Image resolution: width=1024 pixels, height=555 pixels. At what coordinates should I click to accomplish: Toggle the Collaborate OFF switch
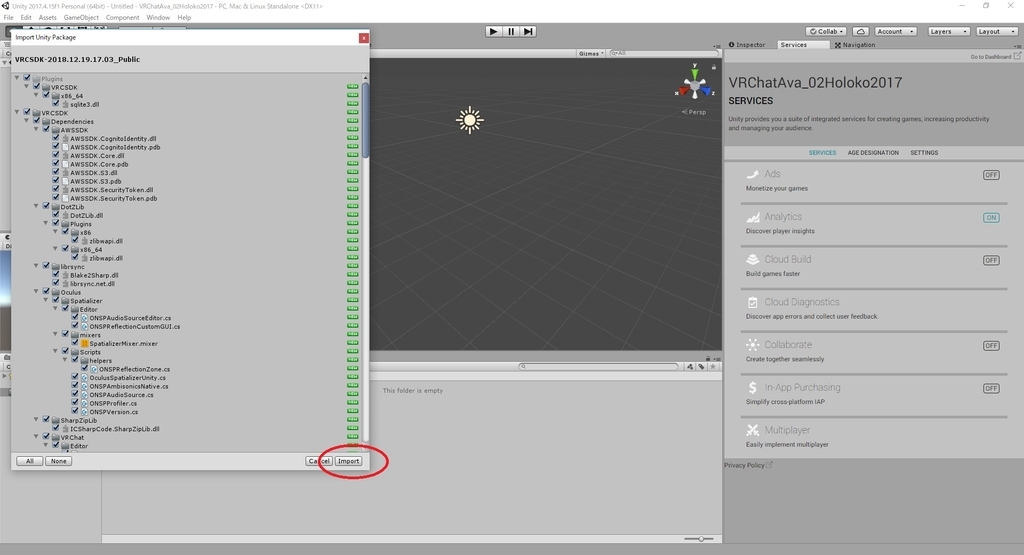991,345
